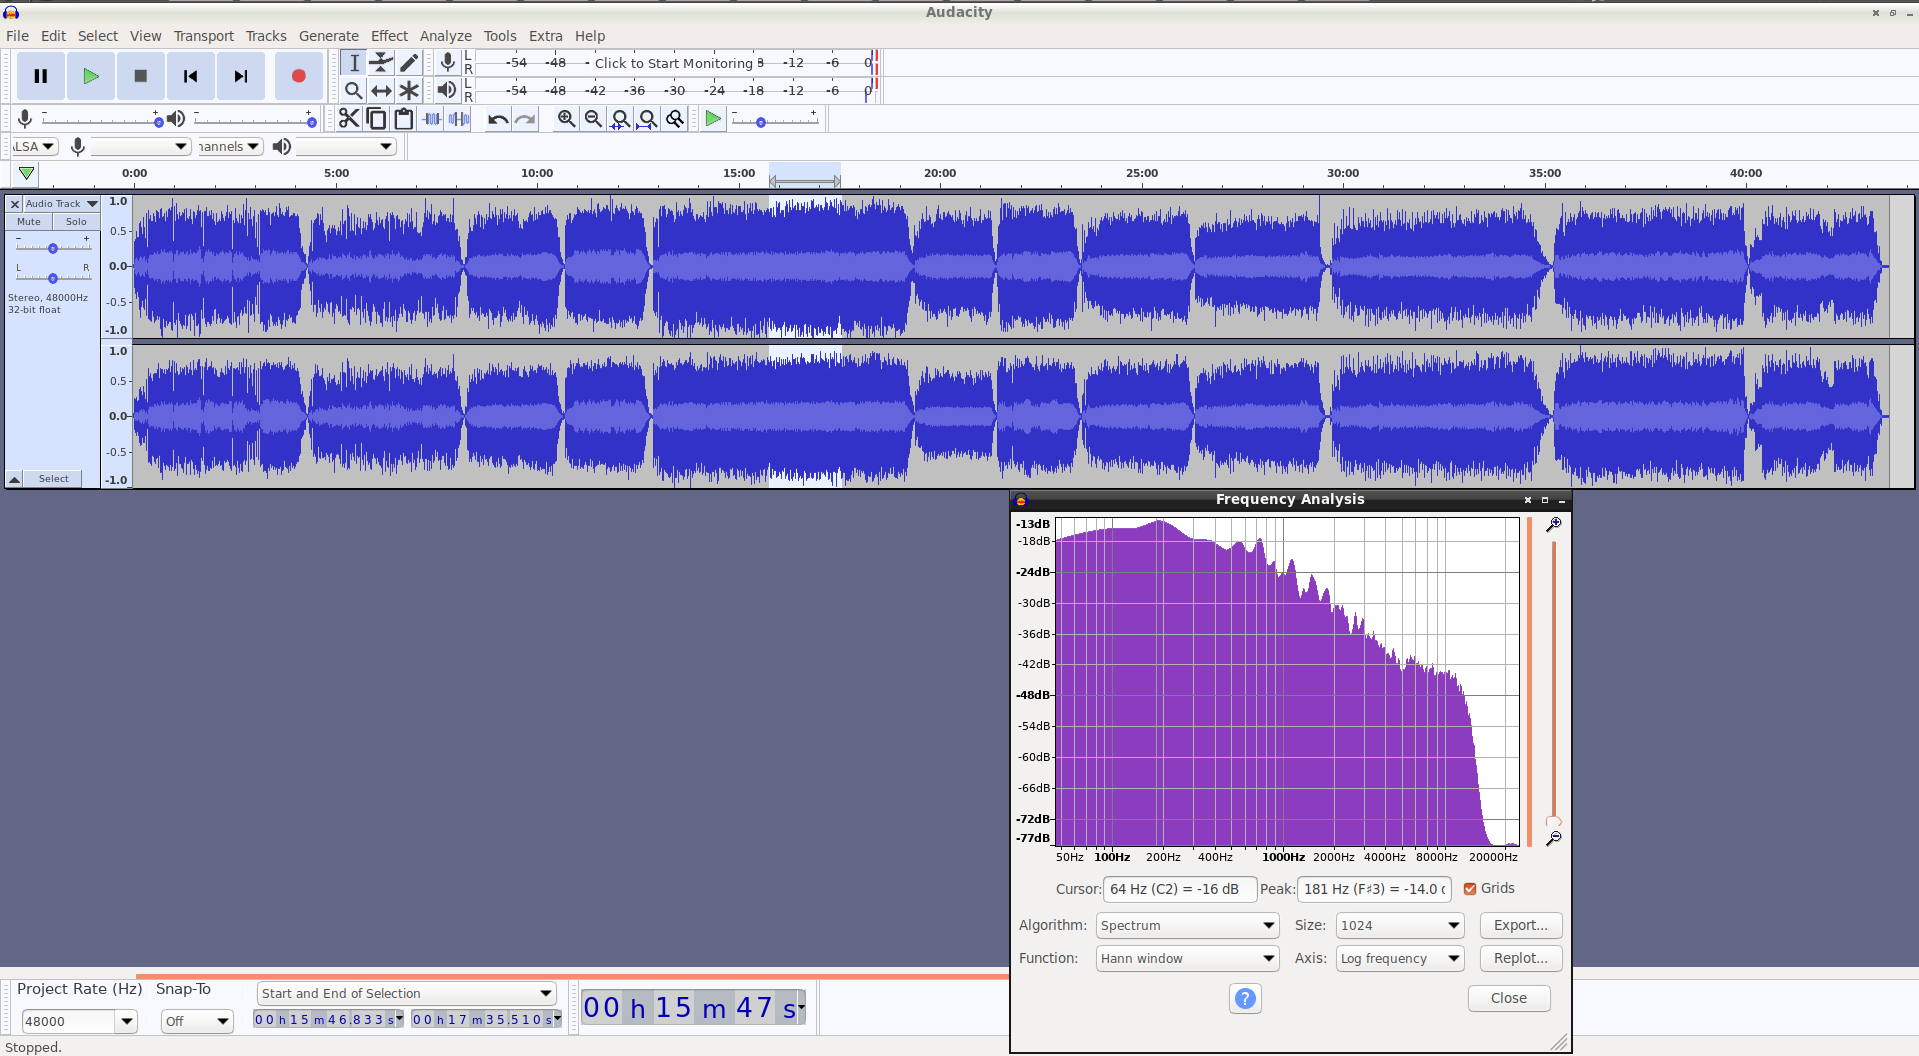Open the Generate menu

[328, 36]
